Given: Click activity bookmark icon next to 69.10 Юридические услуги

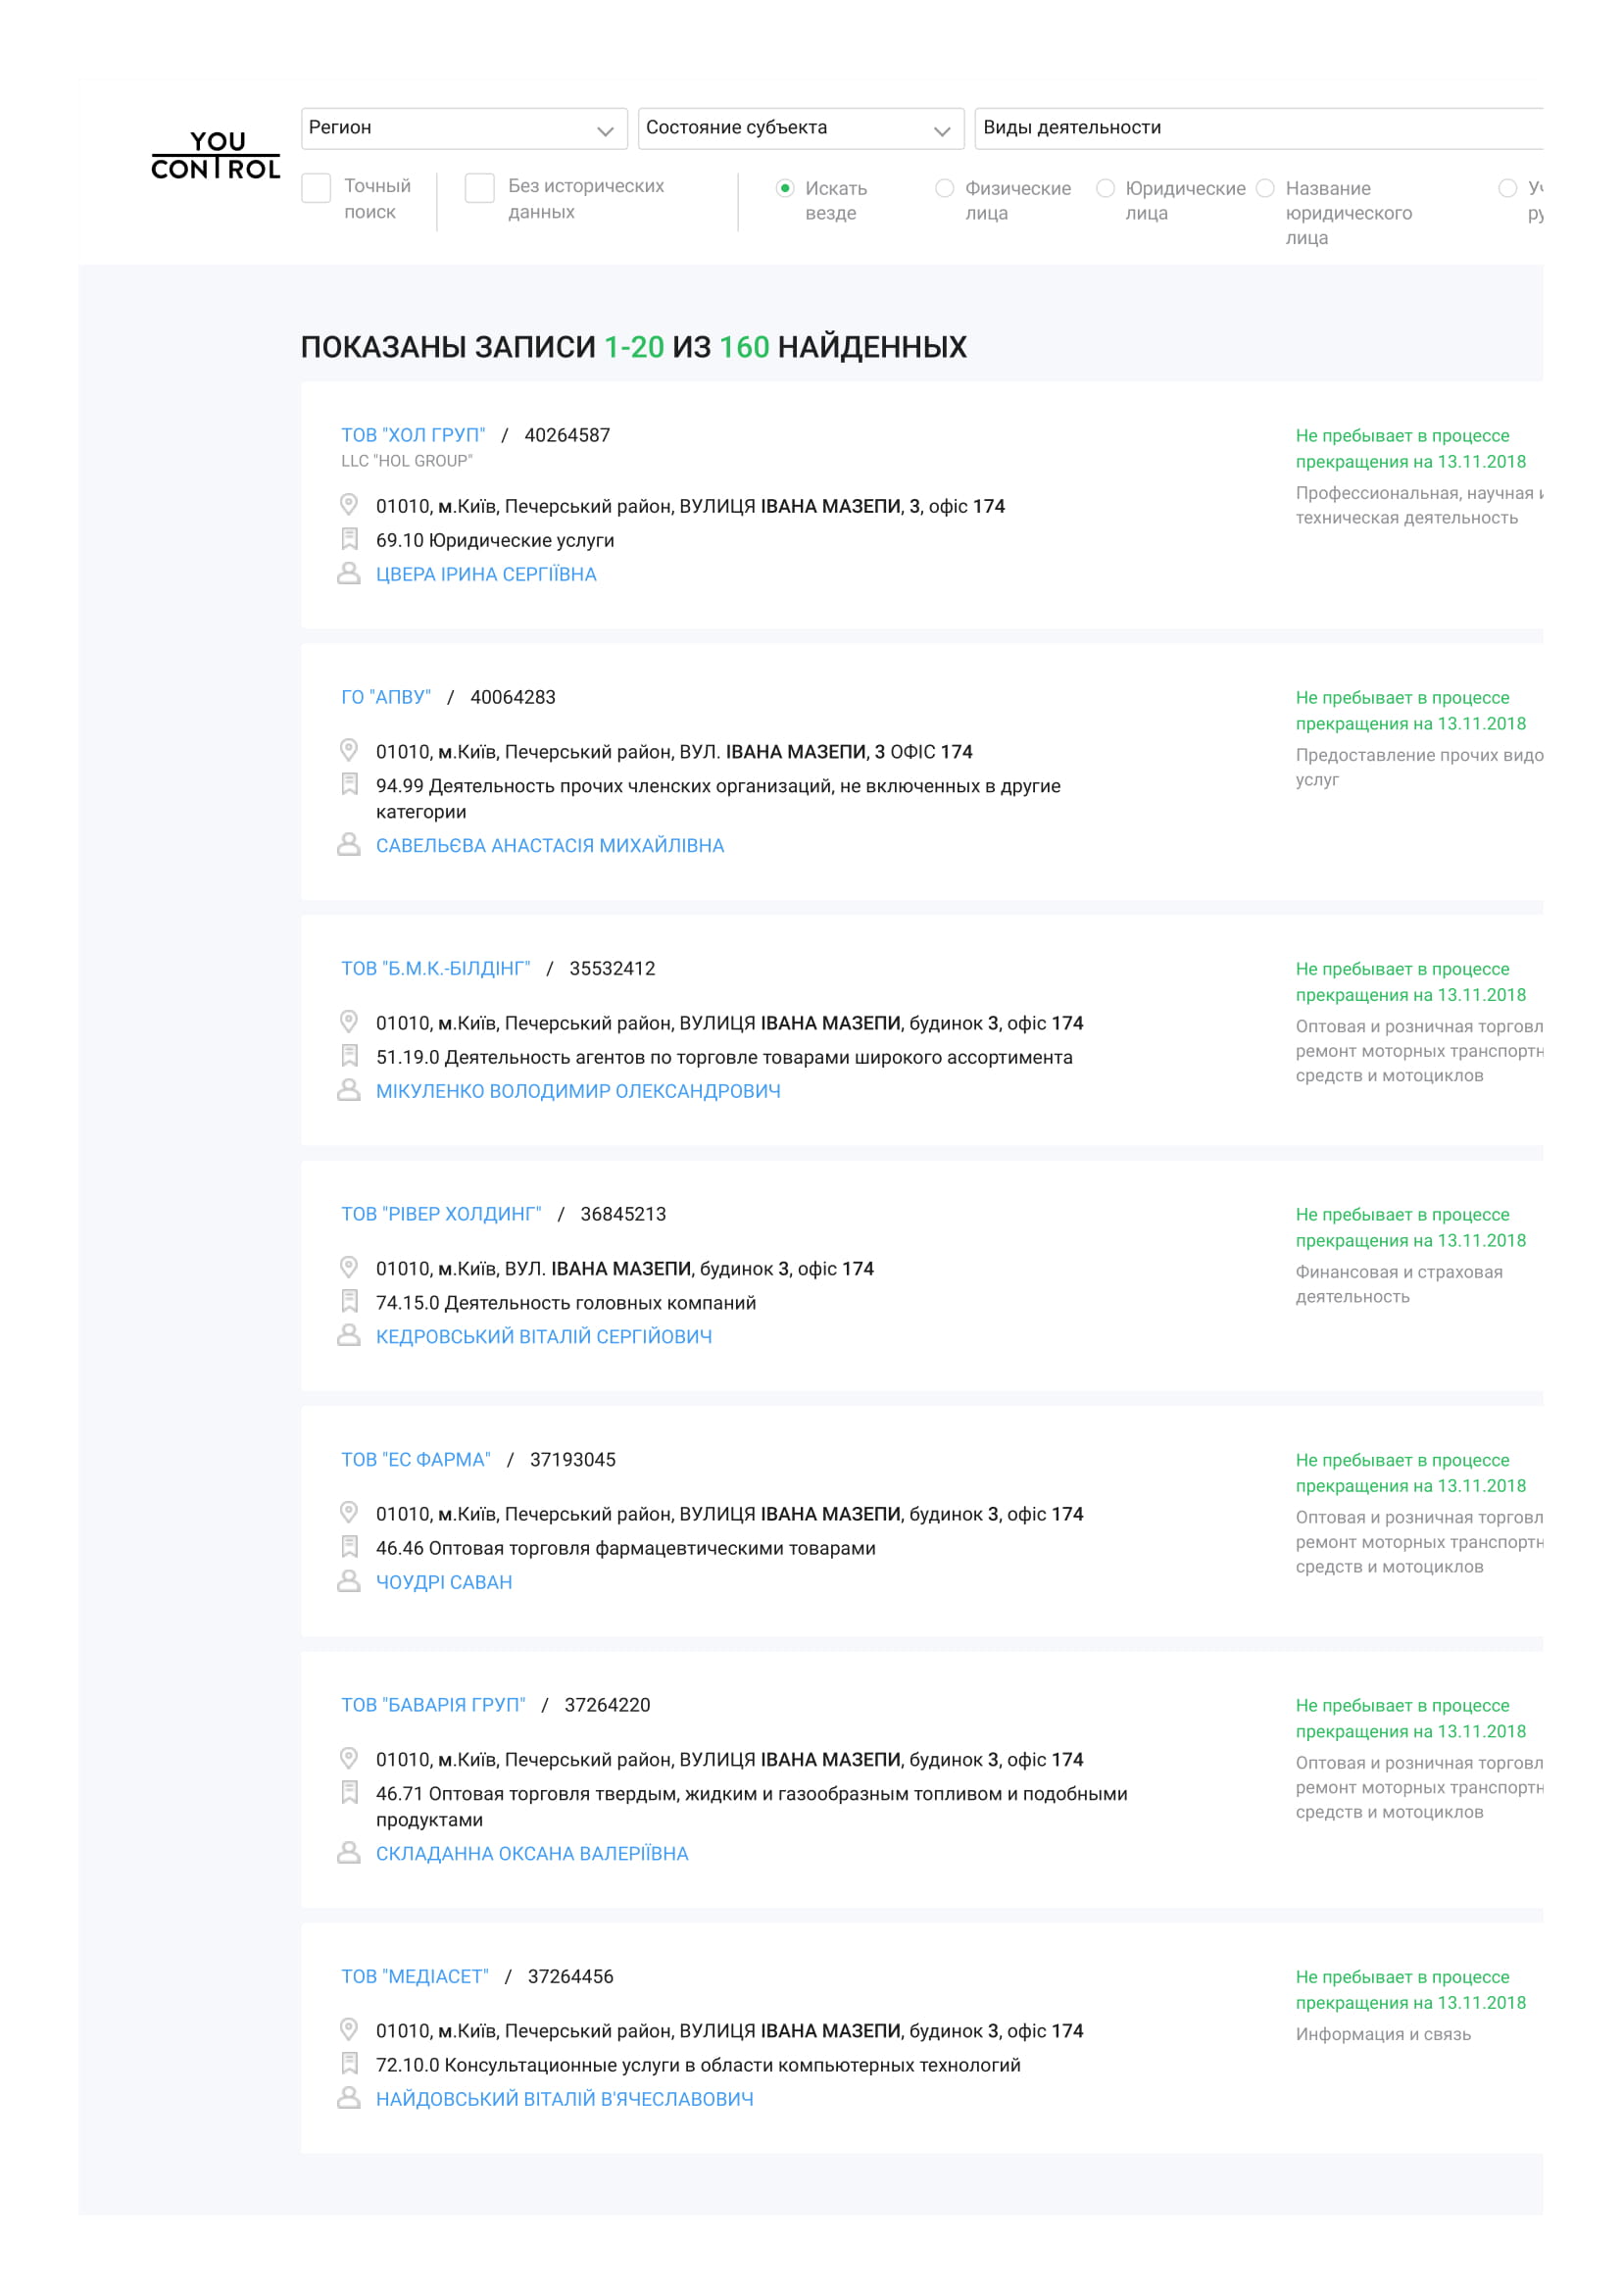Looking at the screenshot, I should tap(349, 540).
